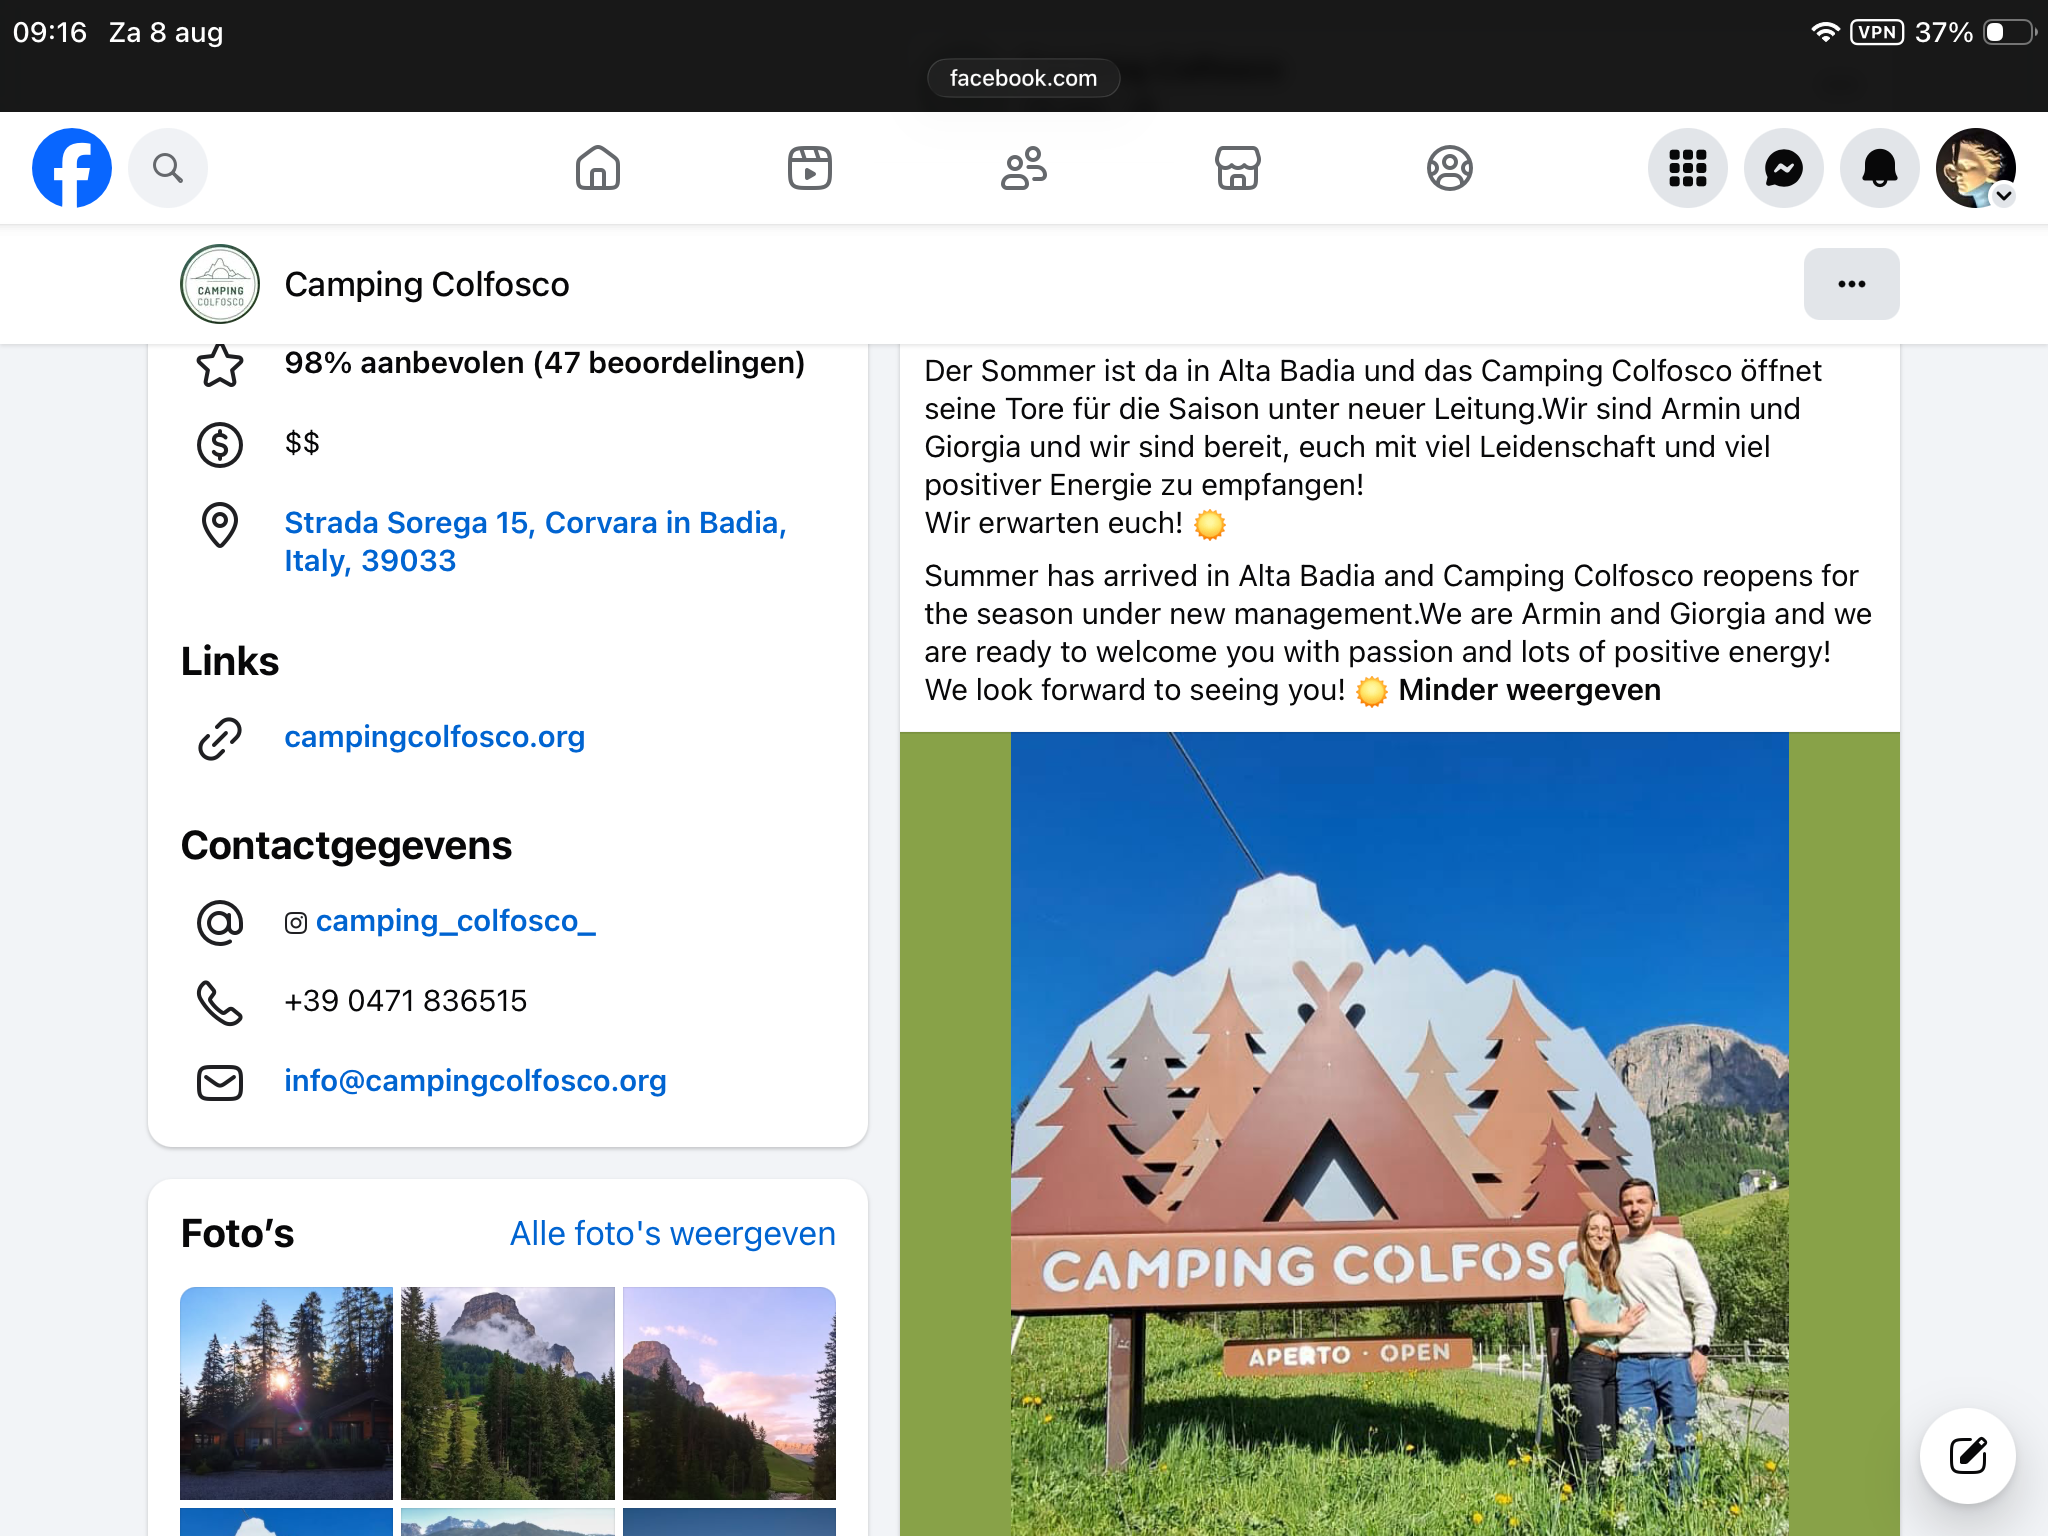Viewport: 2048px width, 1536px height.
Task: Open the Friends tab
Action: pyautogui.click(x=1024, y=168)
